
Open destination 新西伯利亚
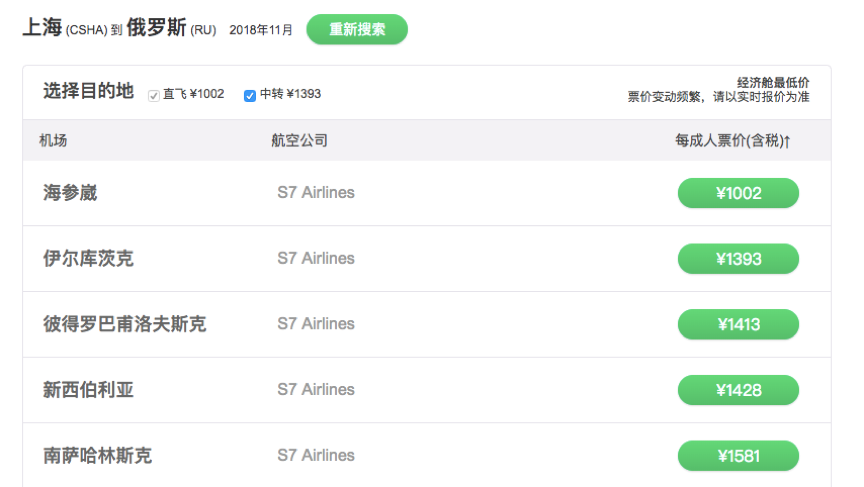coord(88,390)
